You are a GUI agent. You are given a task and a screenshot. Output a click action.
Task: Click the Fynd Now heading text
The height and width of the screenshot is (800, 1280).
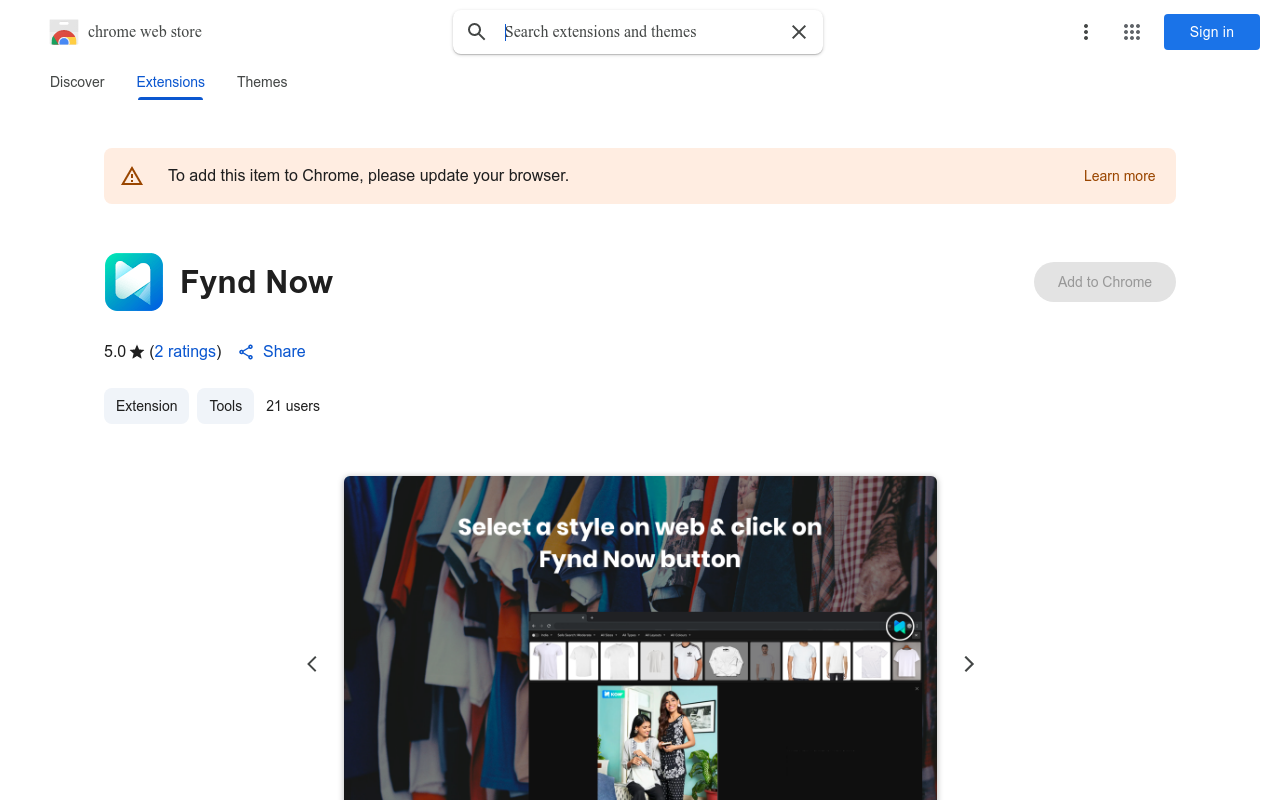[x=257, y=282]
